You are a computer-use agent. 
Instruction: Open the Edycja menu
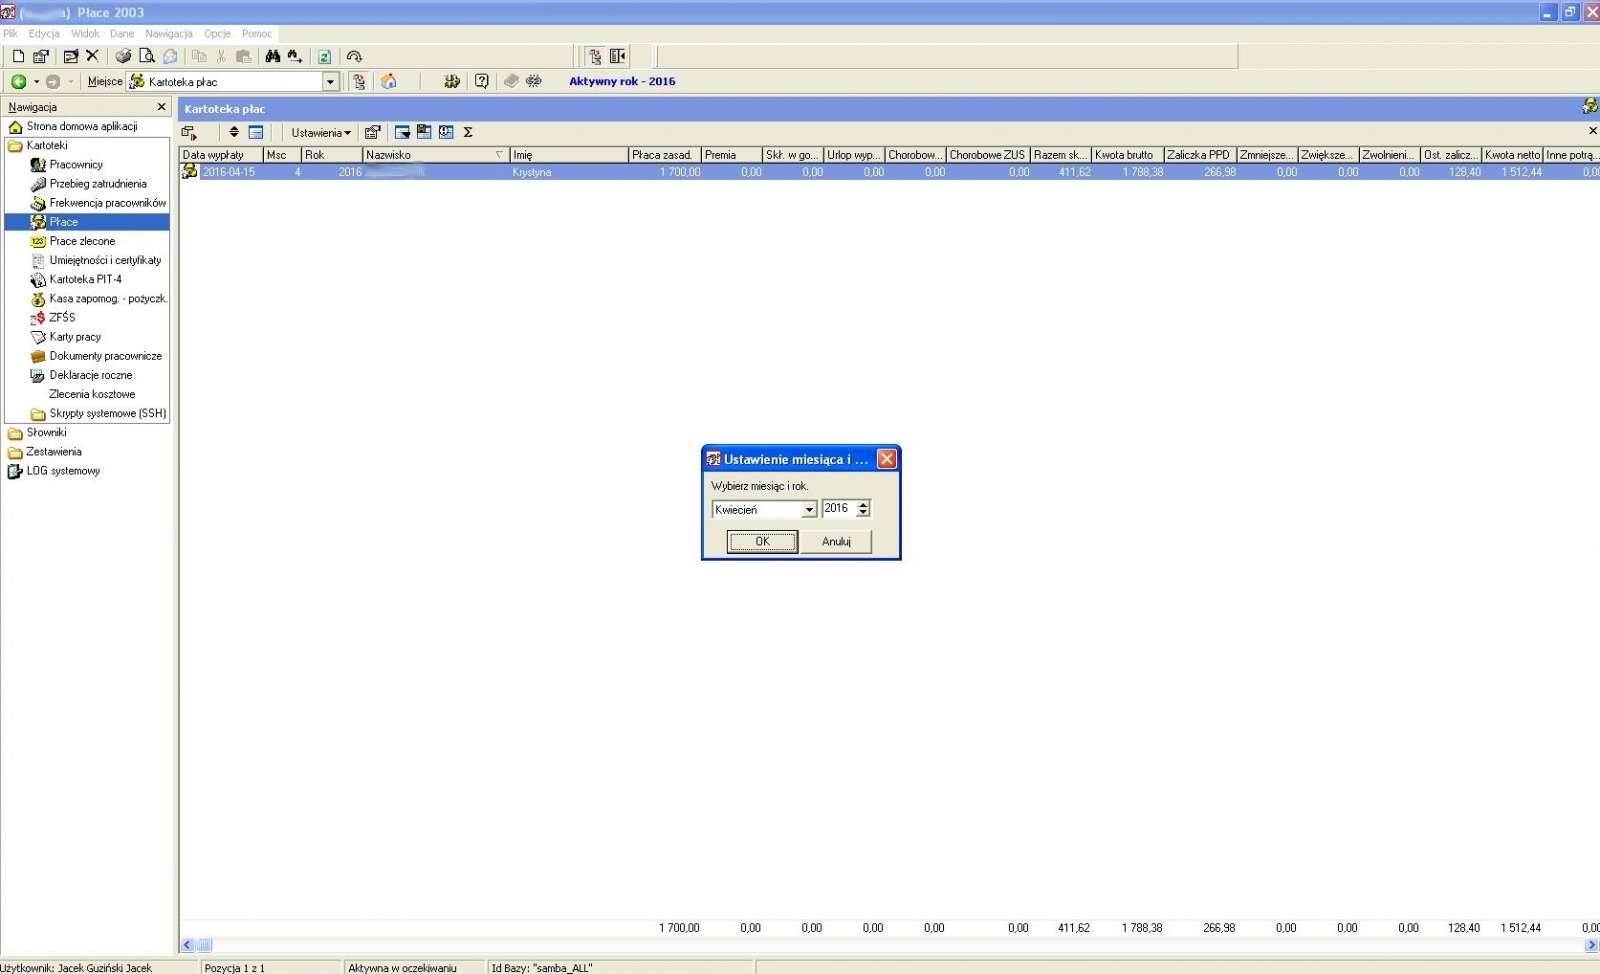coord(44,34)
